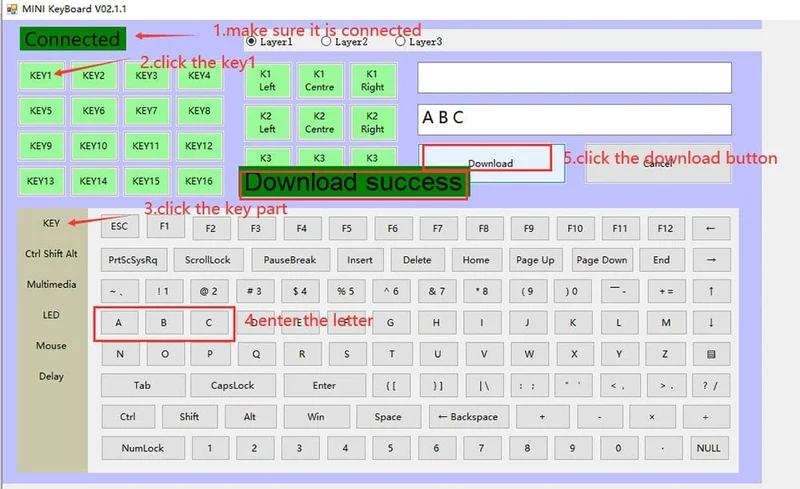This screenshot has width=800, height=489.
Task: Click the K2 Centre knob button
Action: 319,123
